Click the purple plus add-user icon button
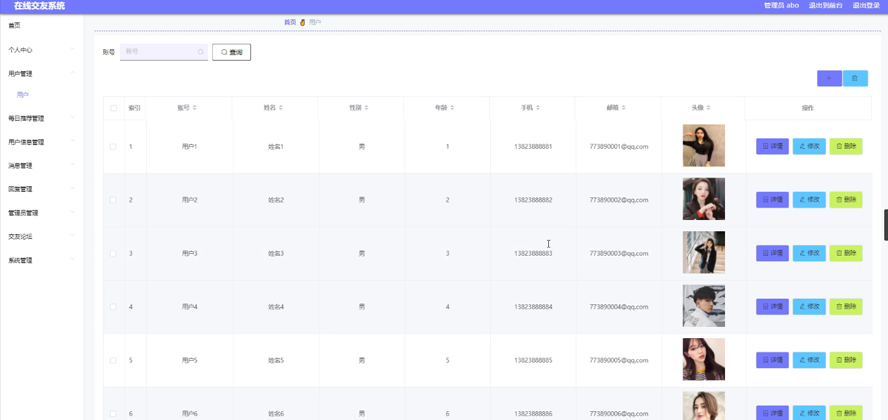888x420 pixels. click(x=829, y=78)
